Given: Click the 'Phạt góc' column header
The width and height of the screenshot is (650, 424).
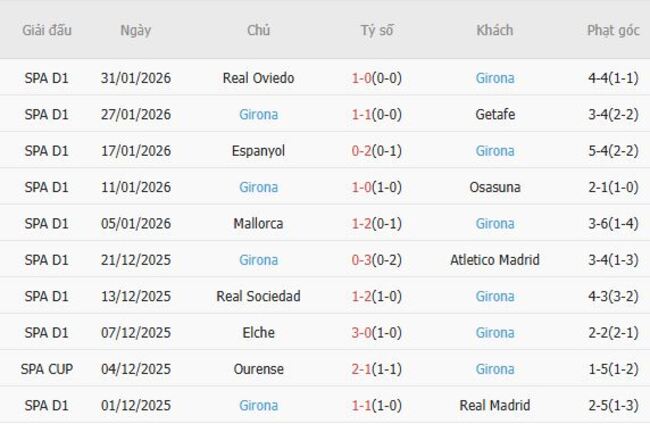Looking at the screenshot, I should [613, 30].
